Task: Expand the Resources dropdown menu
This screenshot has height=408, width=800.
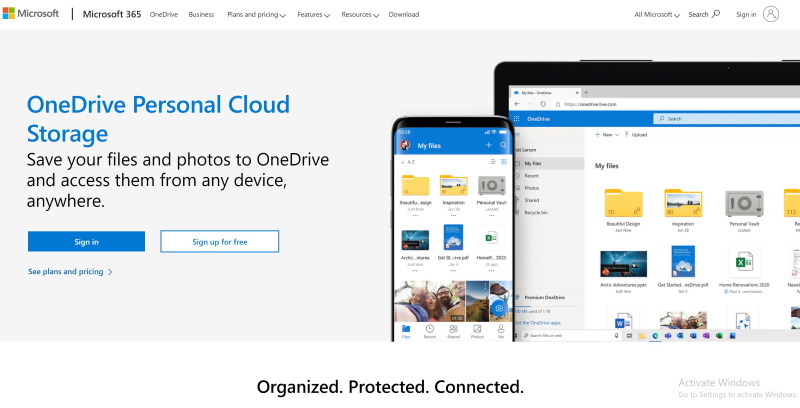Action: (360, 14)
